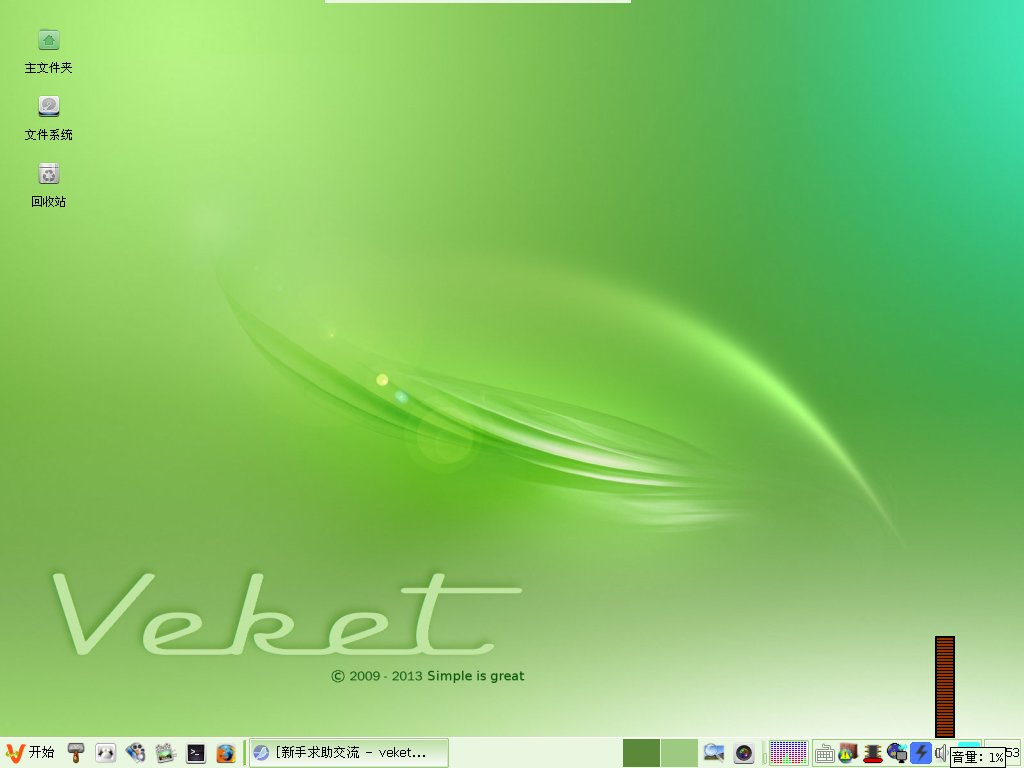Switch to the second light green desktop pager
This screenshot has width=1024, height=768.
coord(679,753)
